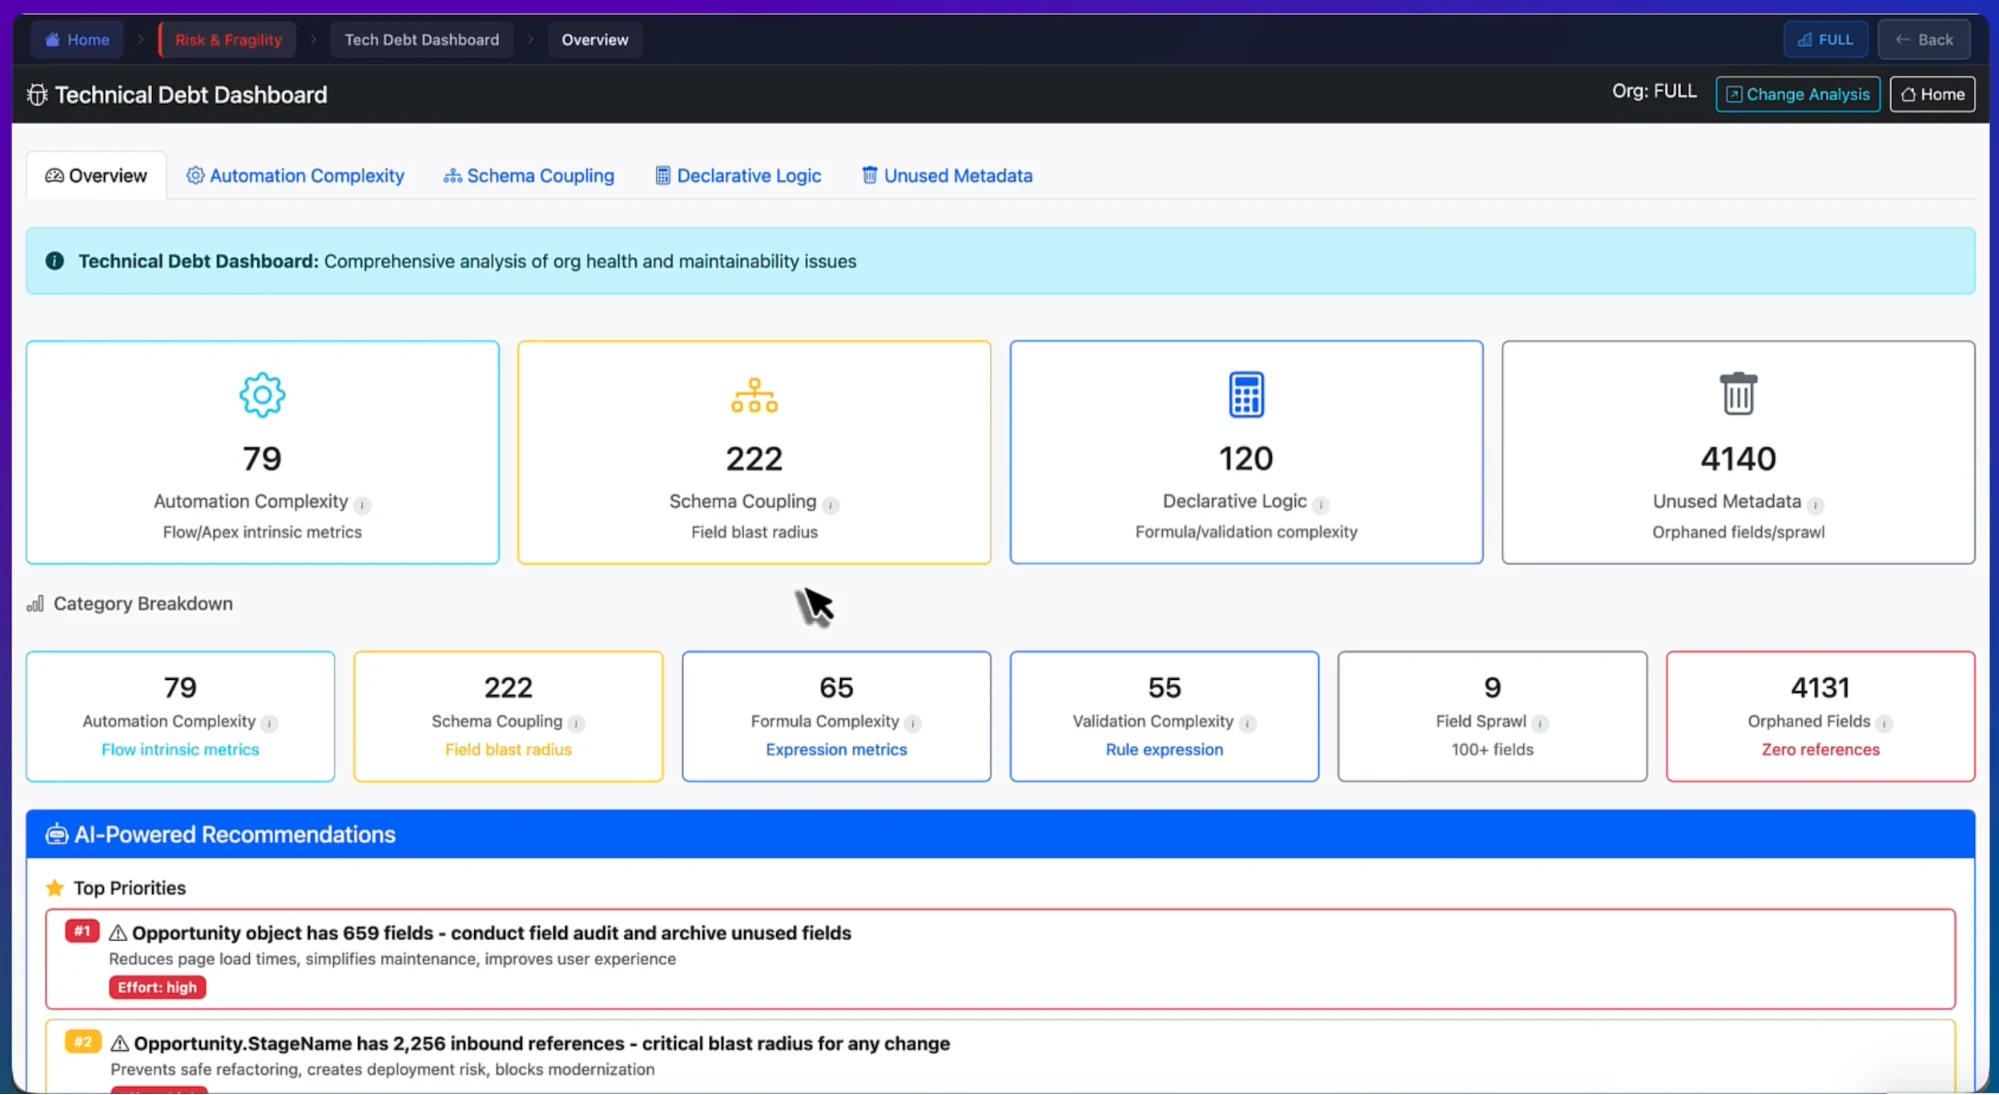Open the #1 Opportunity object recommendation card
Viewport: 1999px width, 1095px height.
(x=1000, y=958)
